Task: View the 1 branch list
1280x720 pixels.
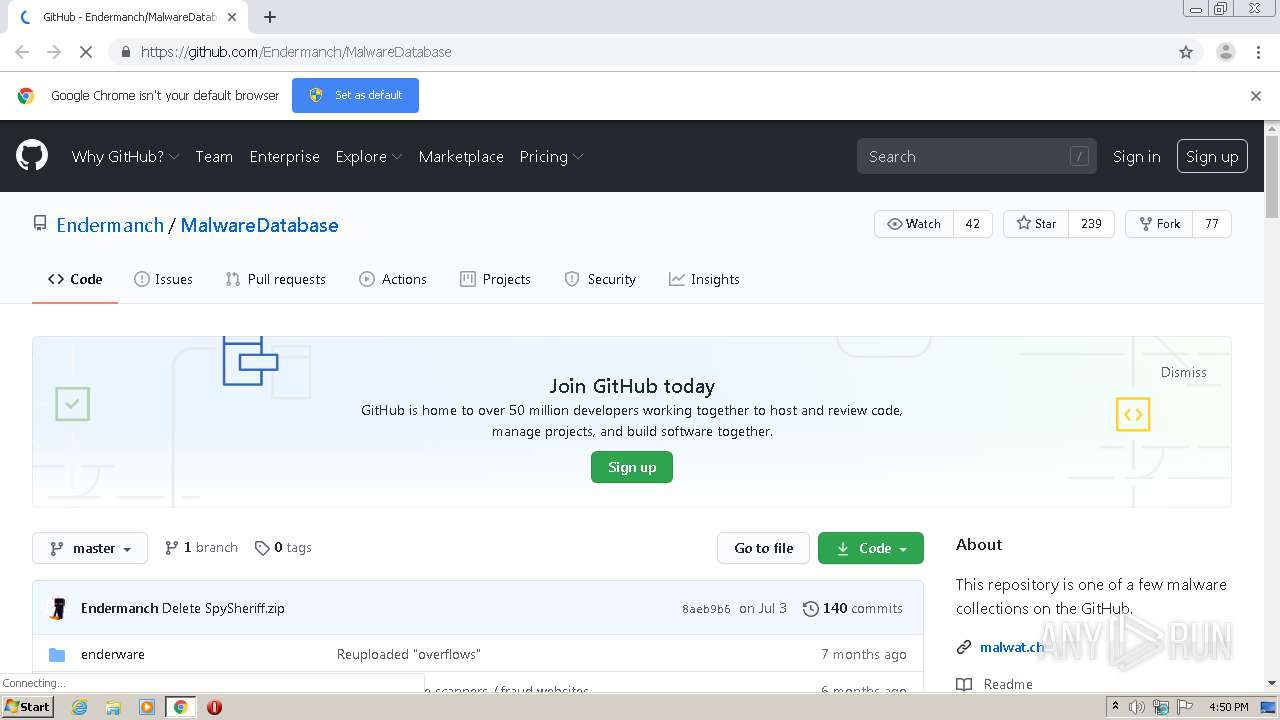Action: 201,548
